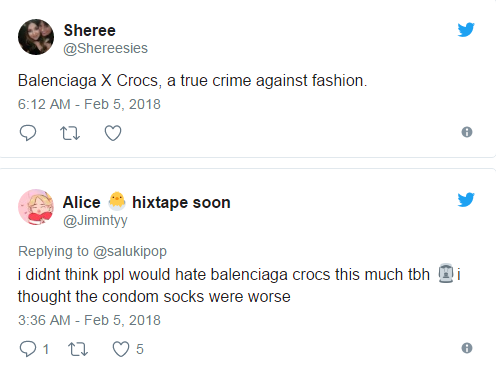Open the 3:36 AM - Feb 5, 2018 timestamp

coord(89,320)
